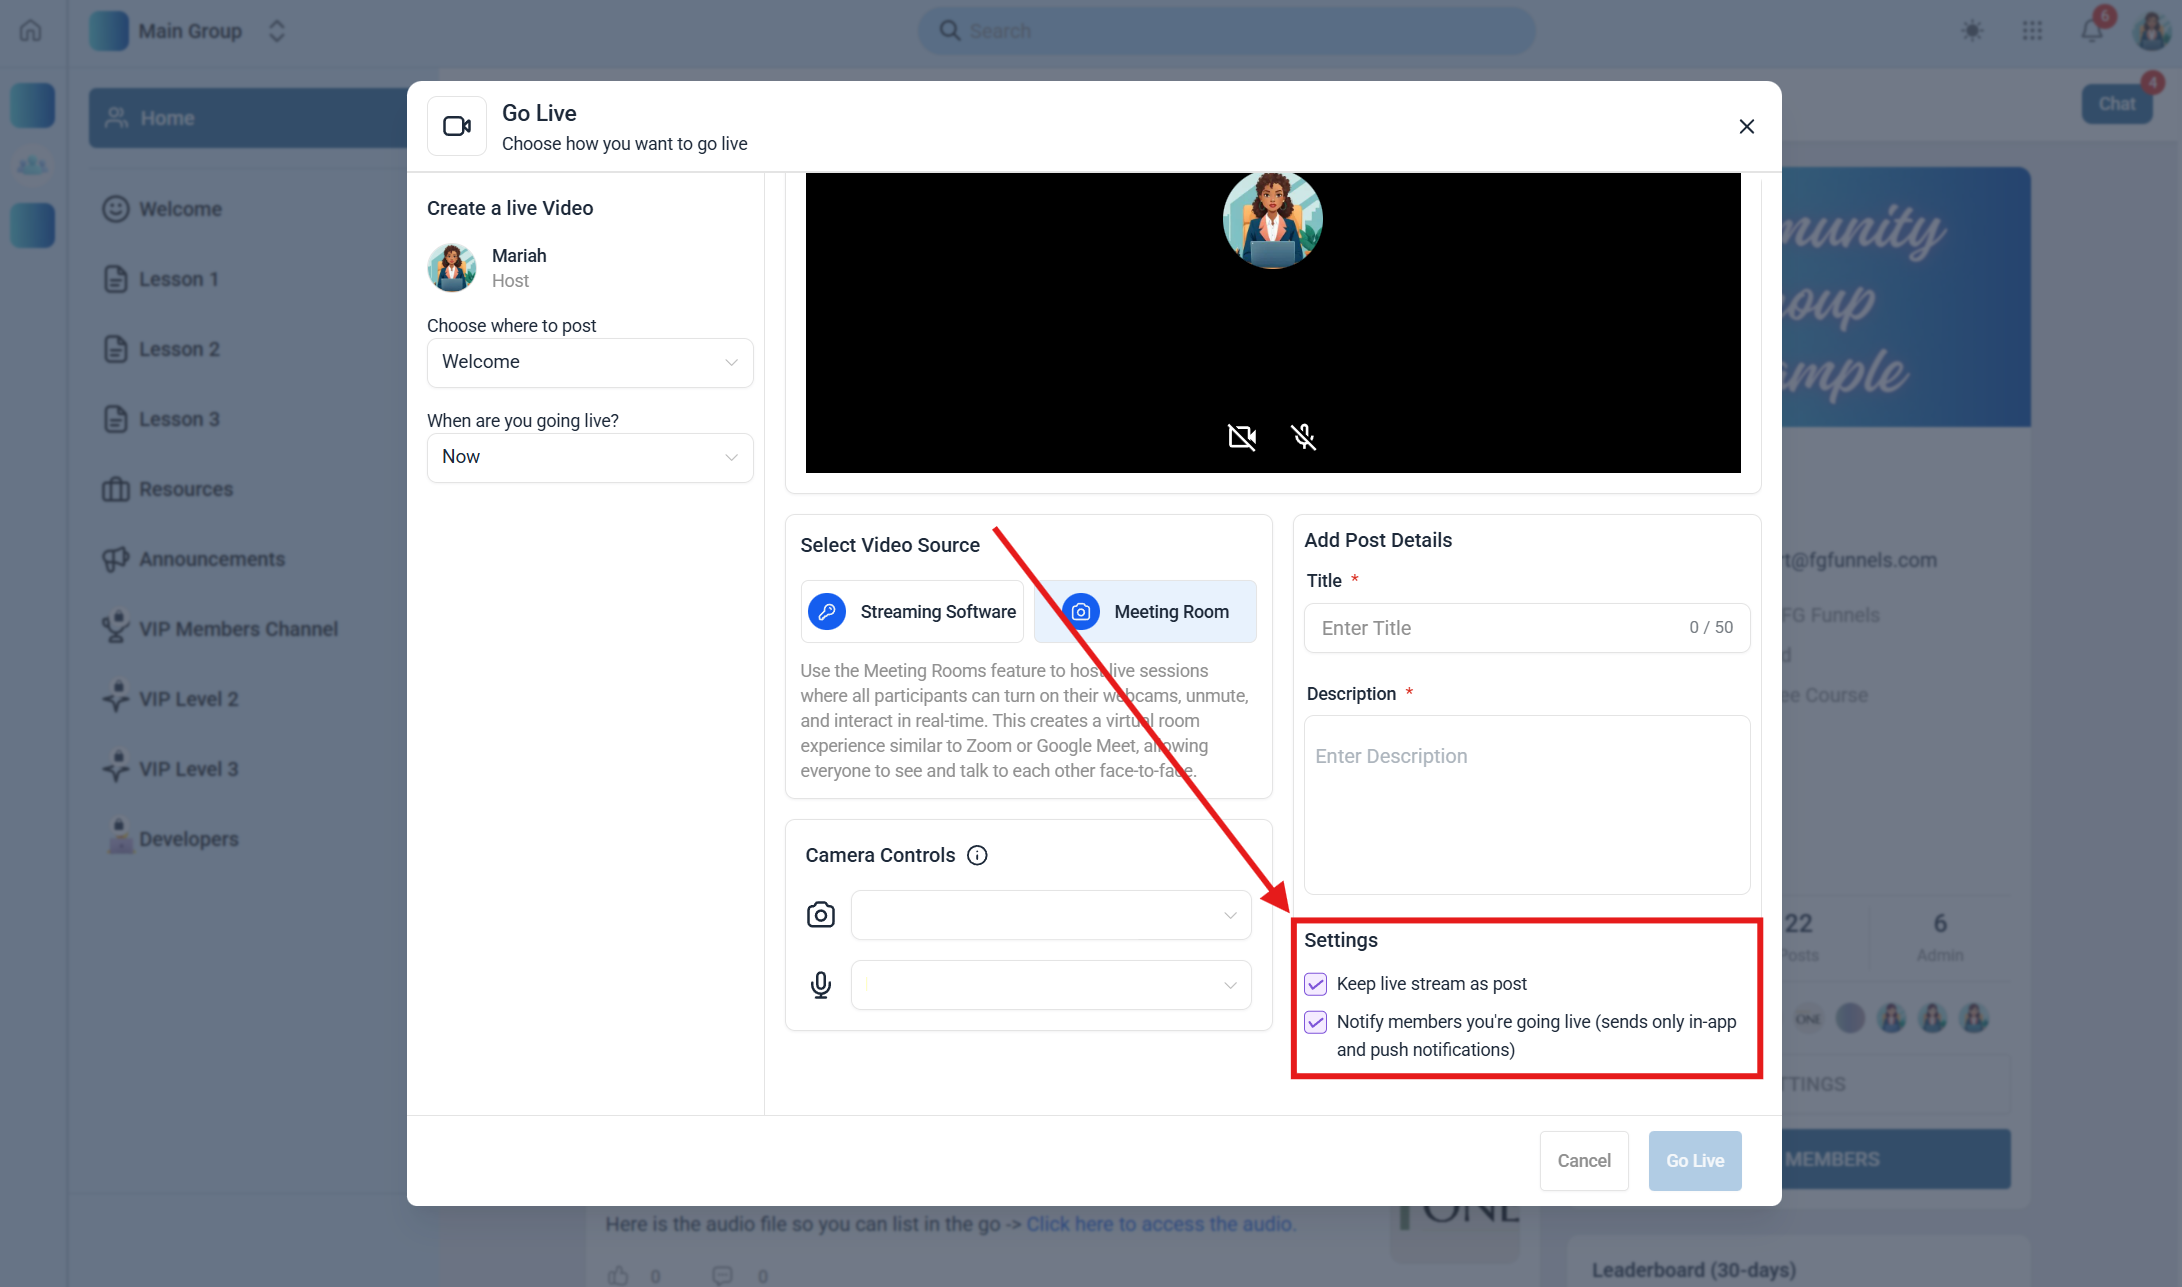Screen dimensions: 2182x1287
Task: Select Streaming Software video source
Action: [912, 611]
